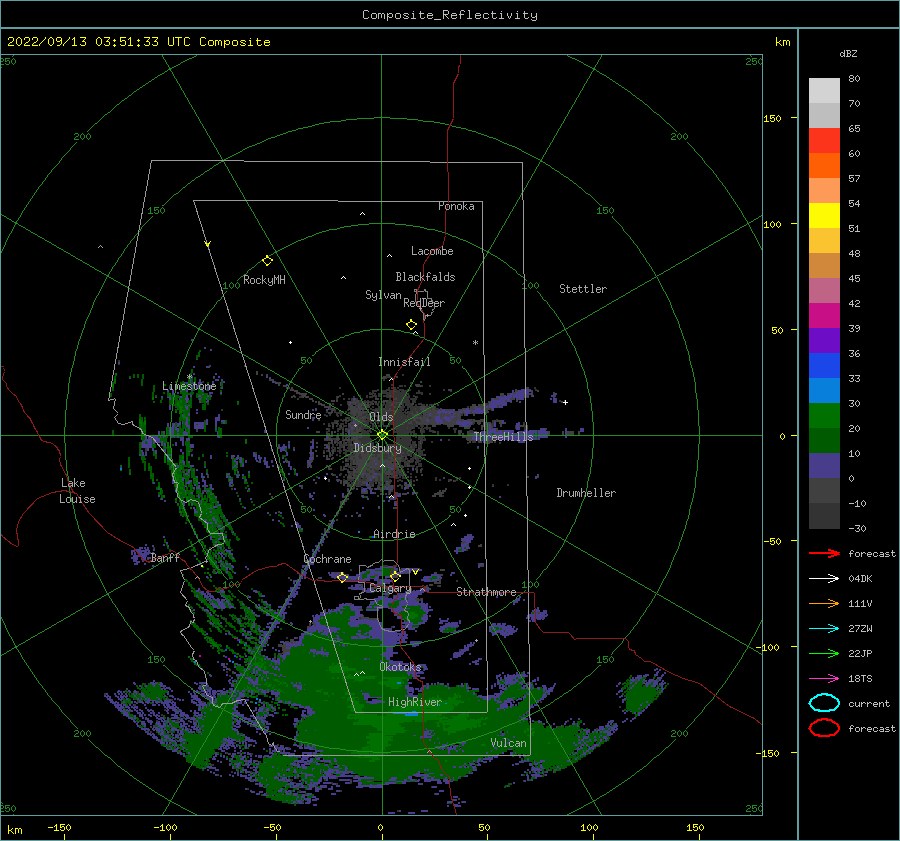The height and width of the screenshot is (841, 900).
Task: Click the Lake Louise map label
Action: click(x=77, y=491)
